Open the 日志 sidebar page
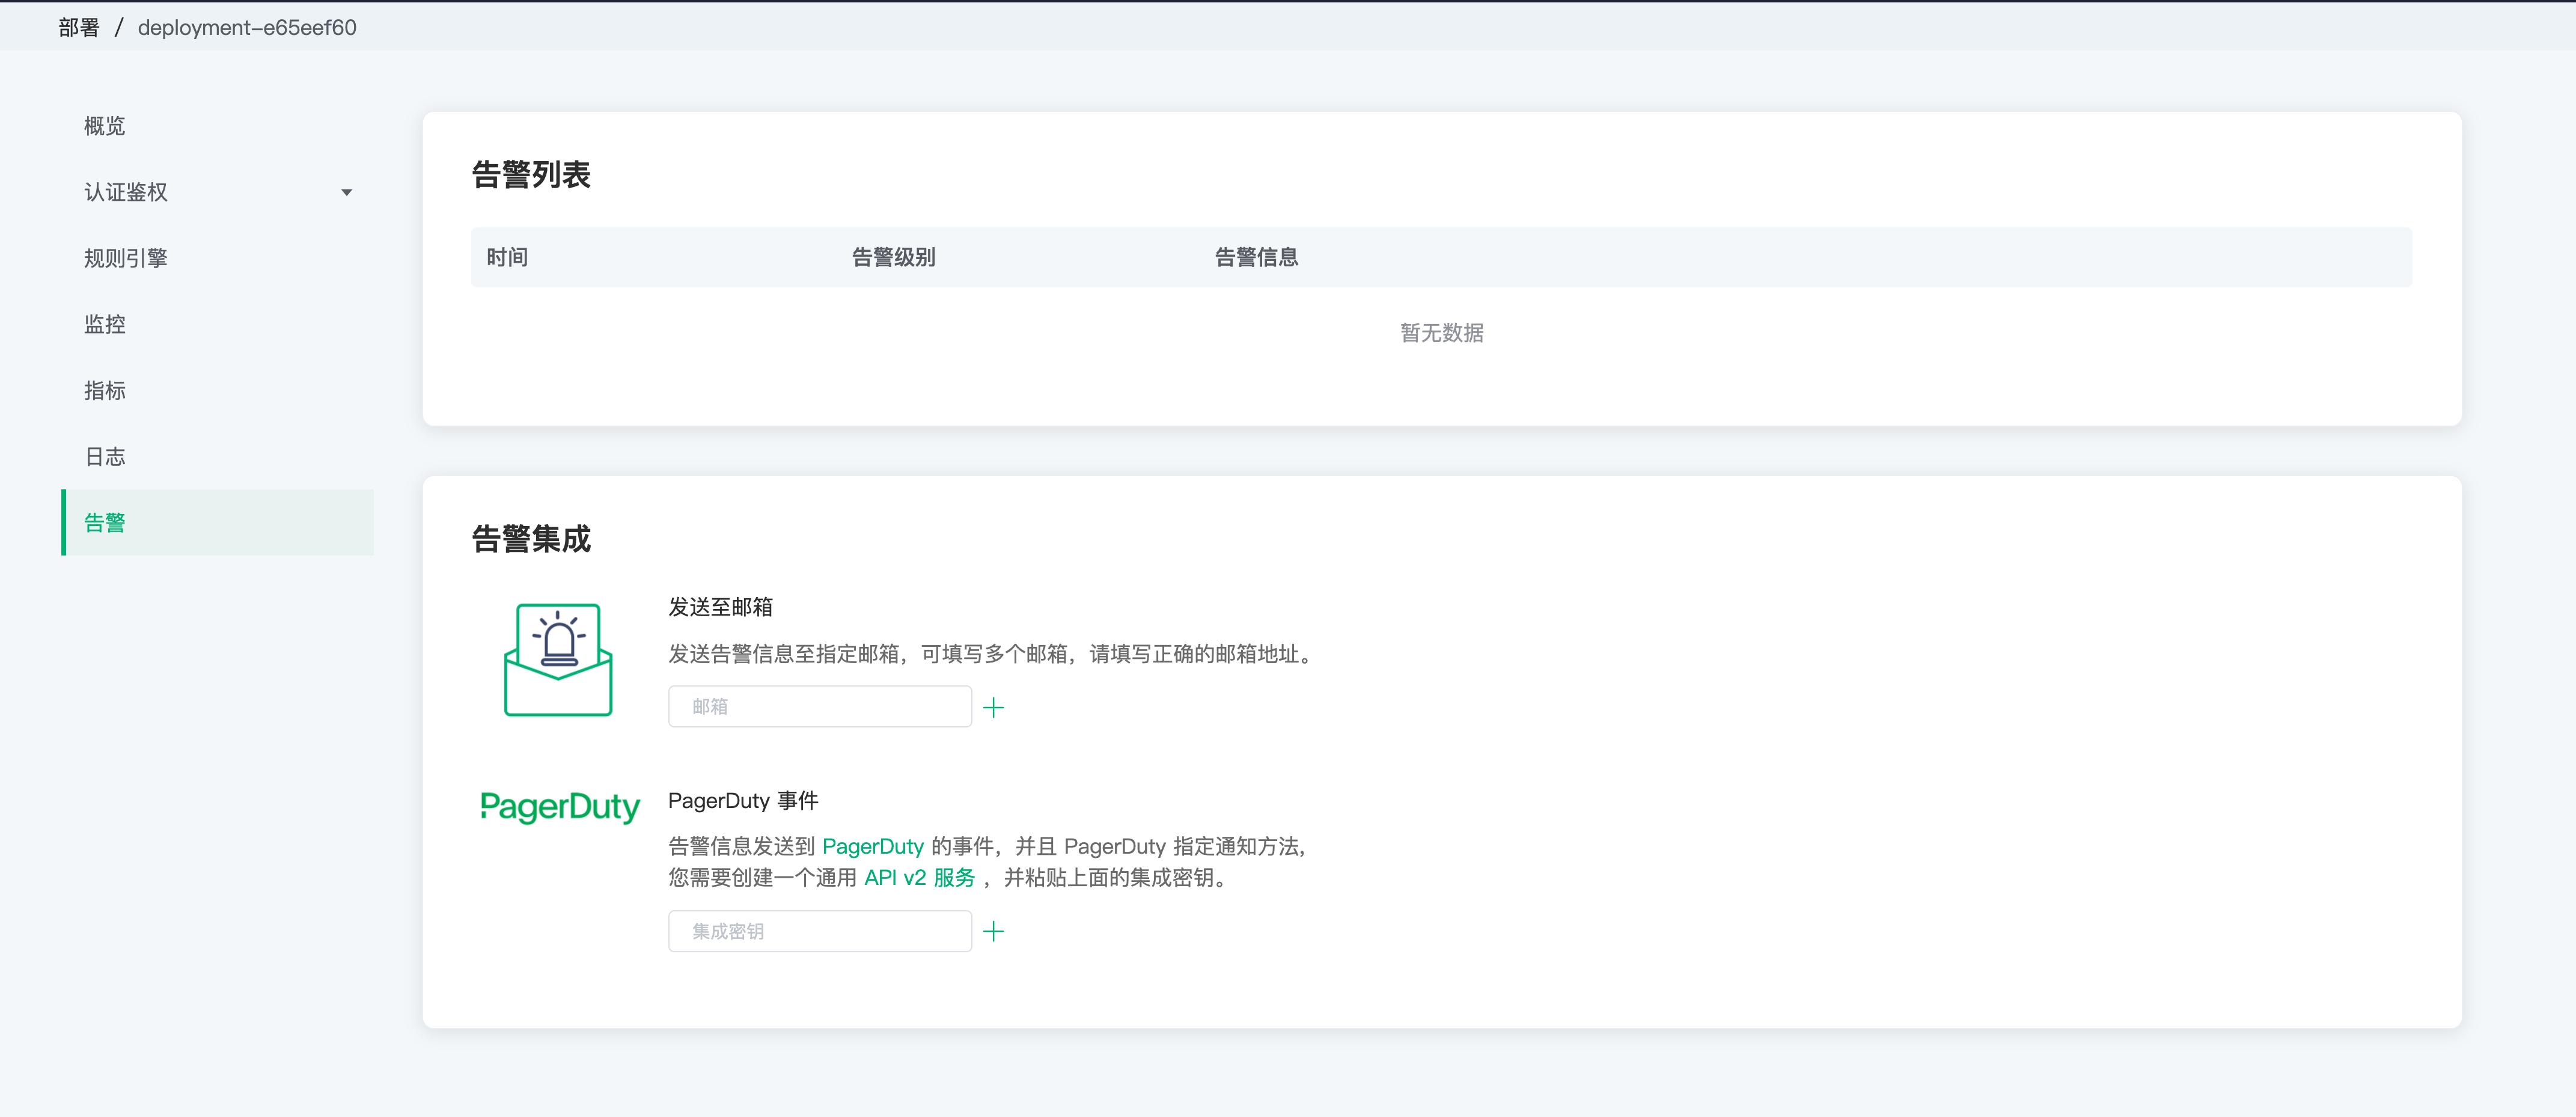This screenshot has height=1117, width=2576. click(105, 457)
